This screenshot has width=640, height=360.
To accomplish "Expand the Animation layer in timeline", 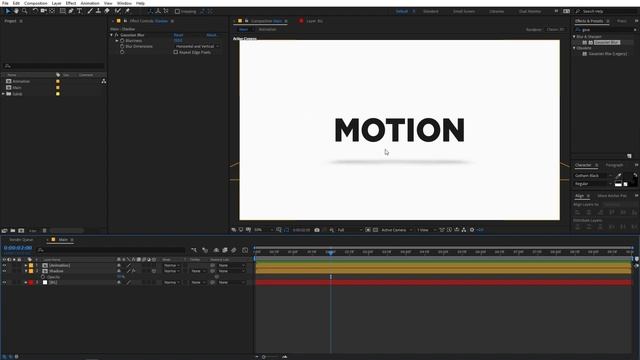I will [26, 265].
